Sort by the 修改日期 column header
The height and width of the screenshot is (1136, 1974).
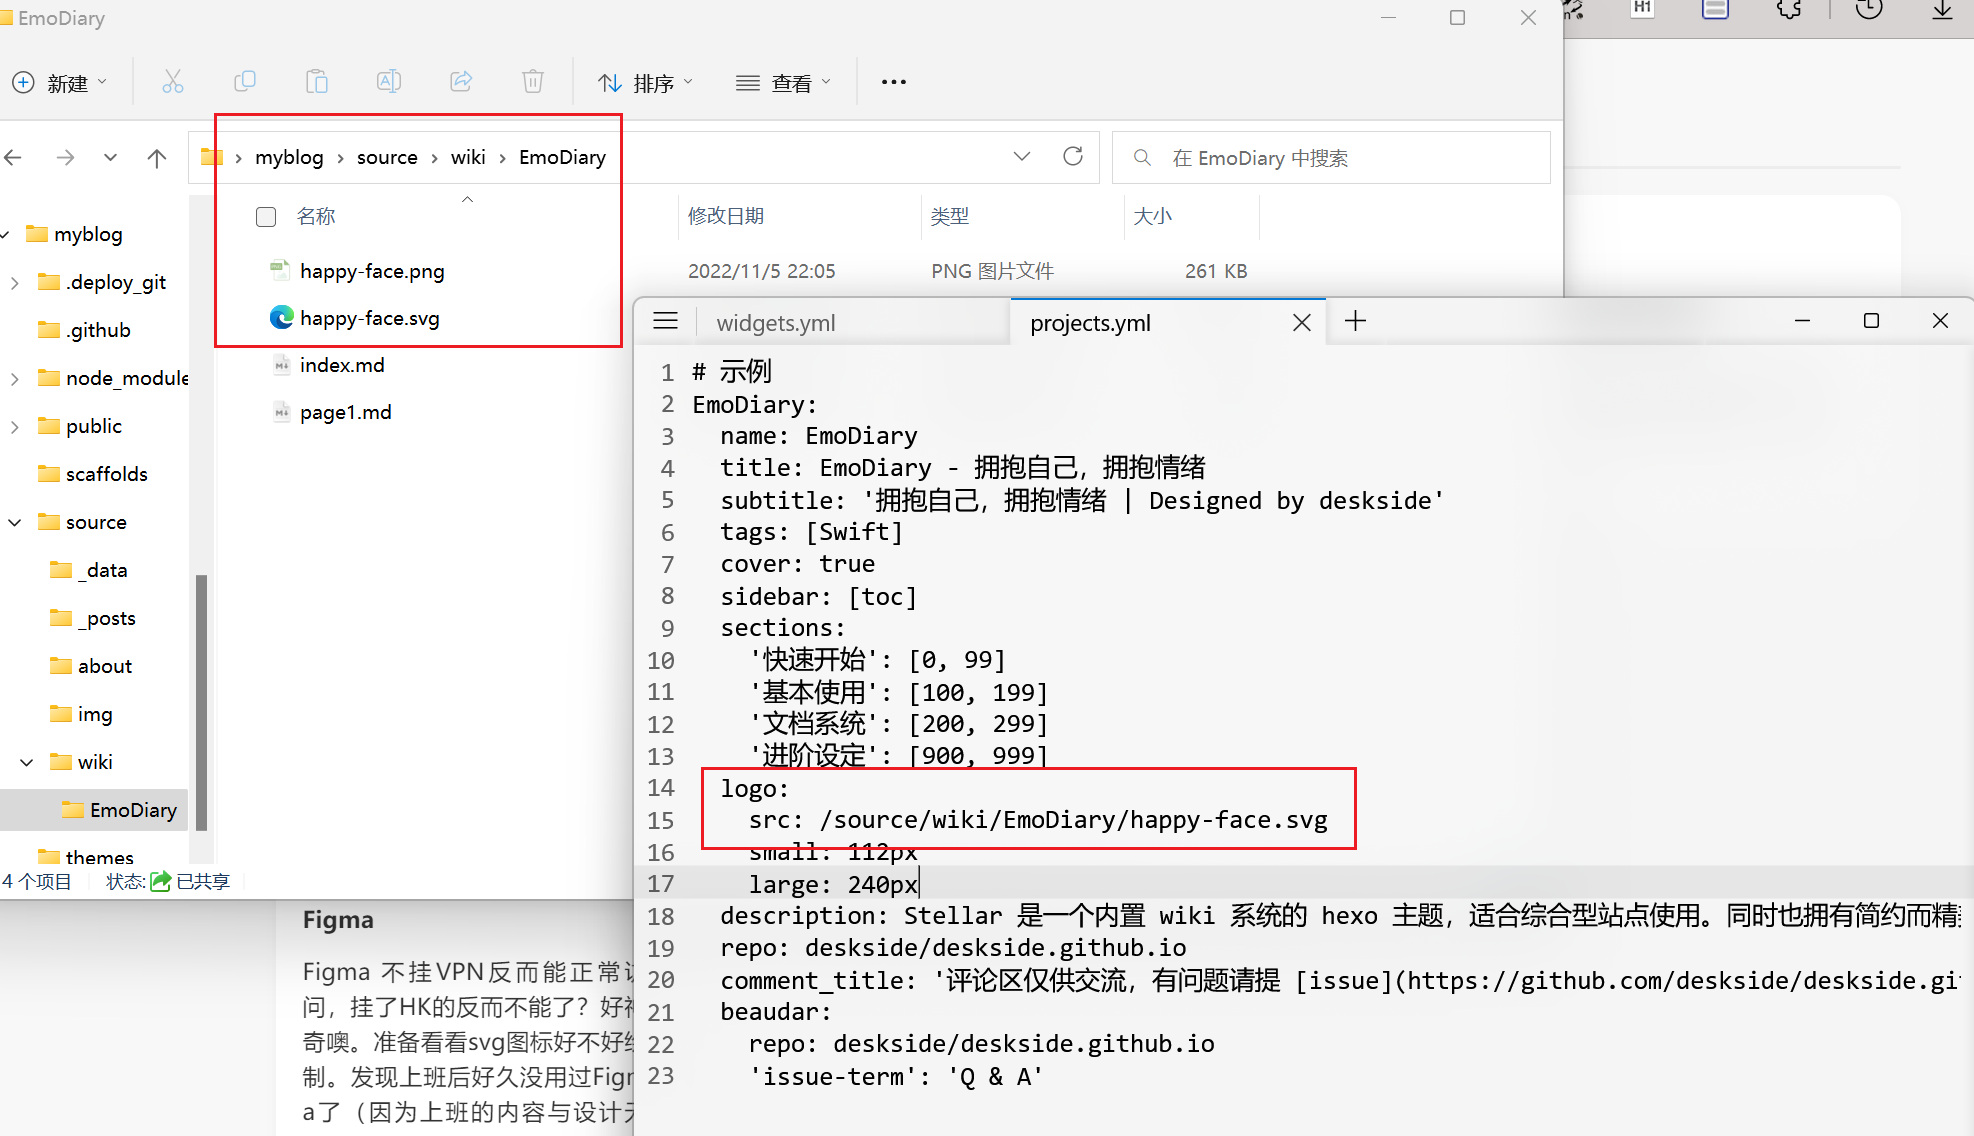[726, 216]
